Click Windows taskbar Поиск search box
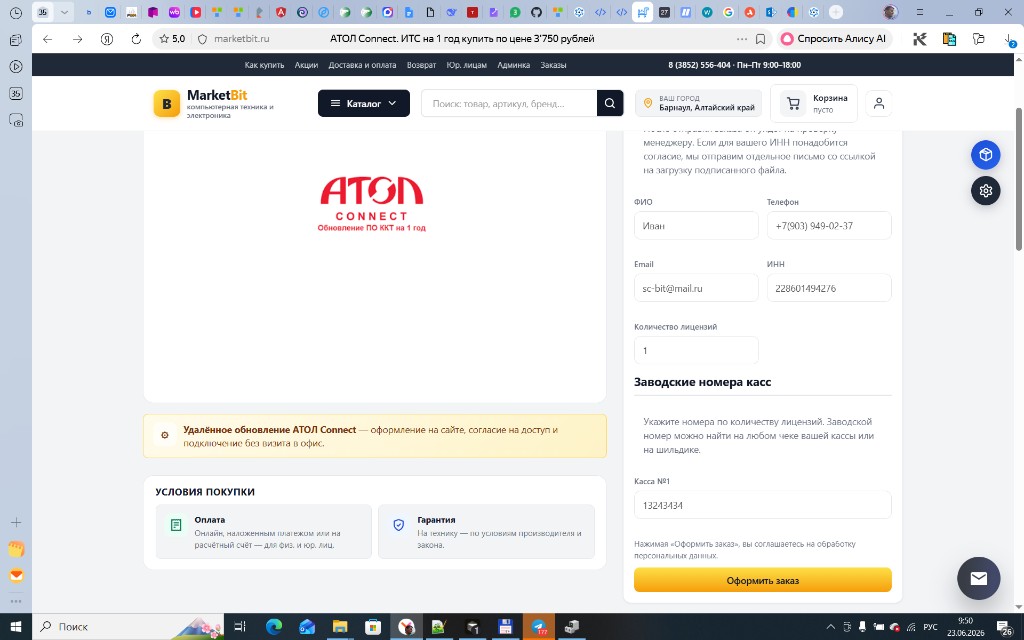 point(127,627)
